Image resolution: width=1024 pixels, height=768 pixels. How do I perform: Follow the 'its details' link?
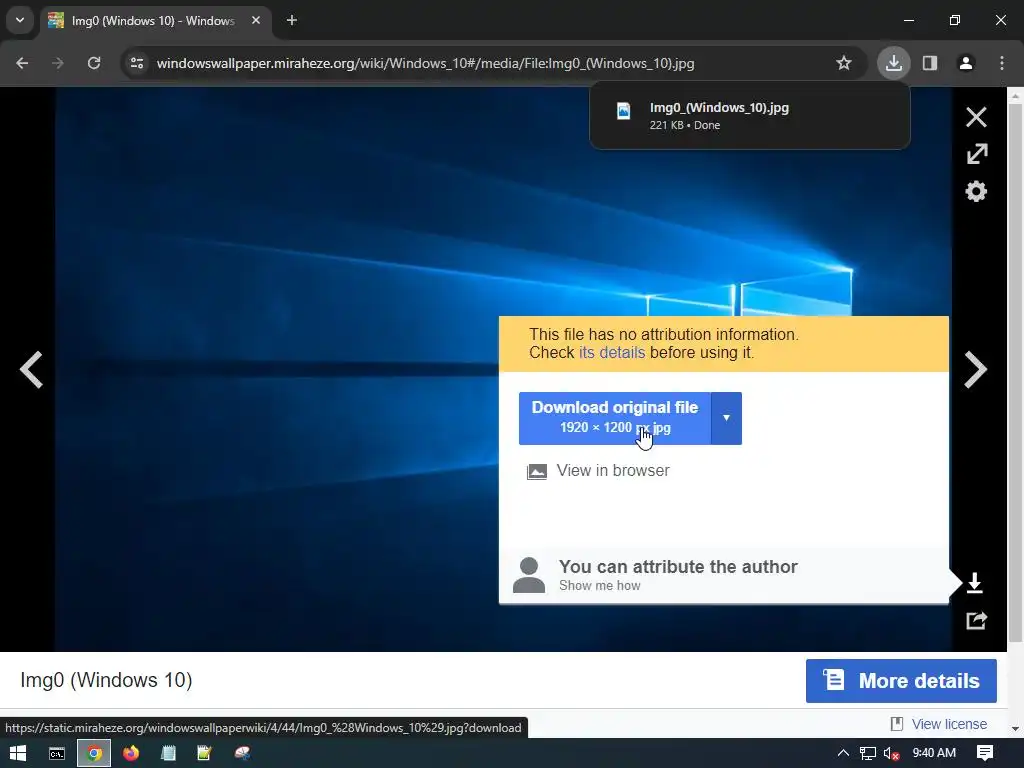pos(612,353)
